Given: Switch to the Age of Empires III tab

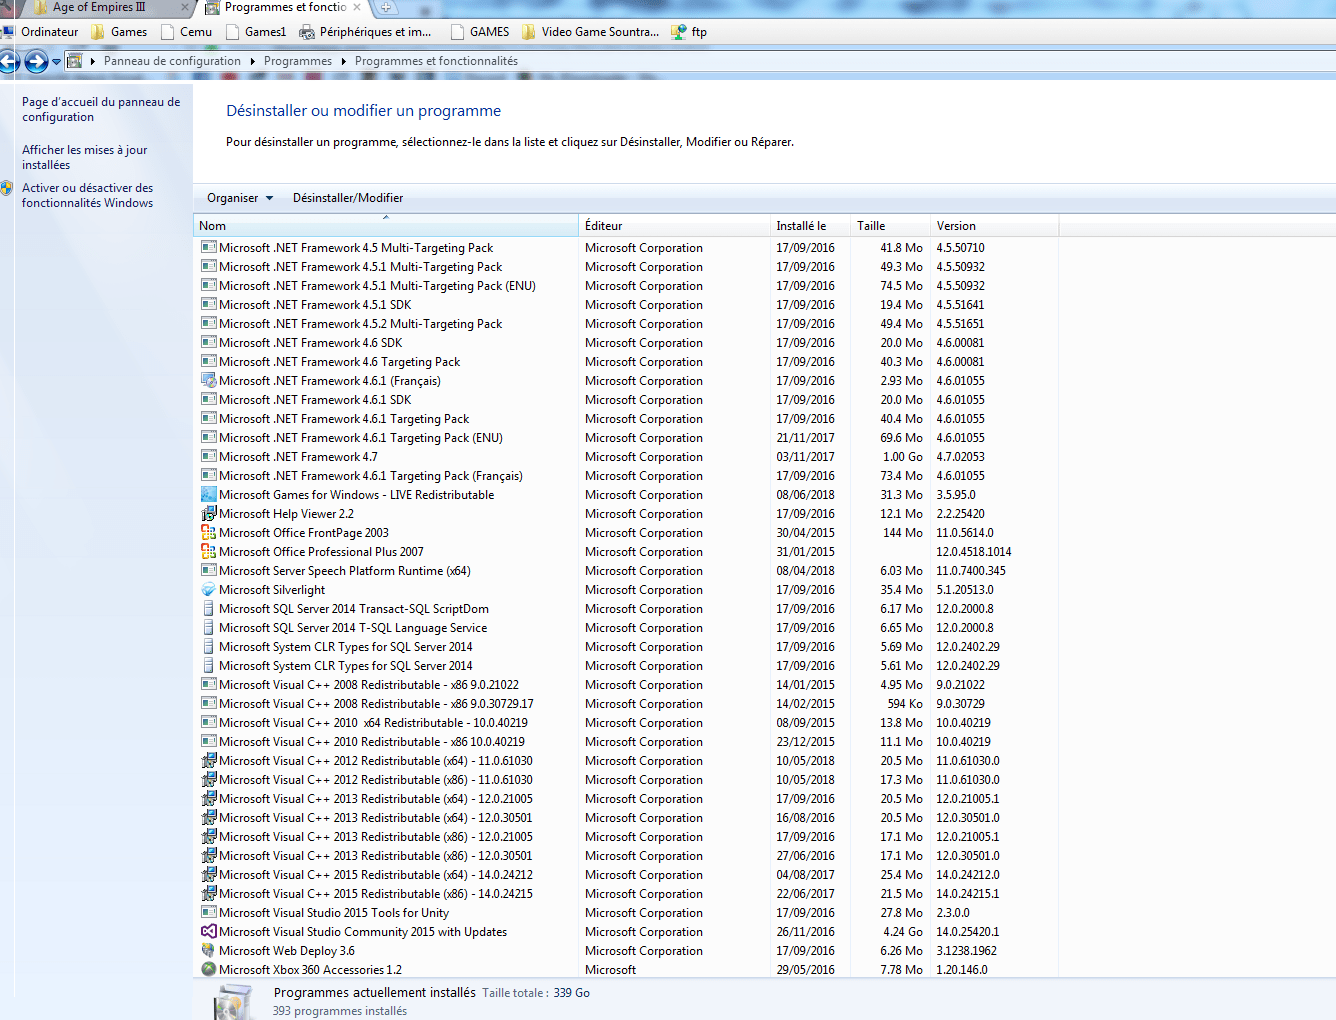Looking at the screenshot, I should 99,8.
